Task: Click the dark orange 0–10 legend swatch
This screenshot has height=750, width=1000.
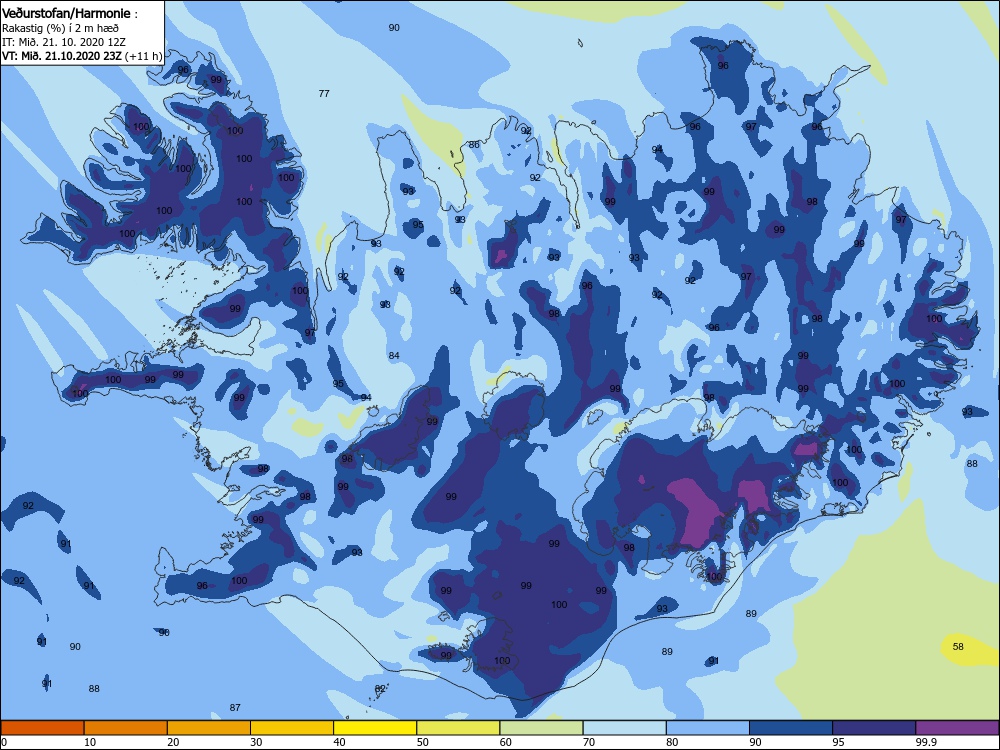Action: pos(42,728)
